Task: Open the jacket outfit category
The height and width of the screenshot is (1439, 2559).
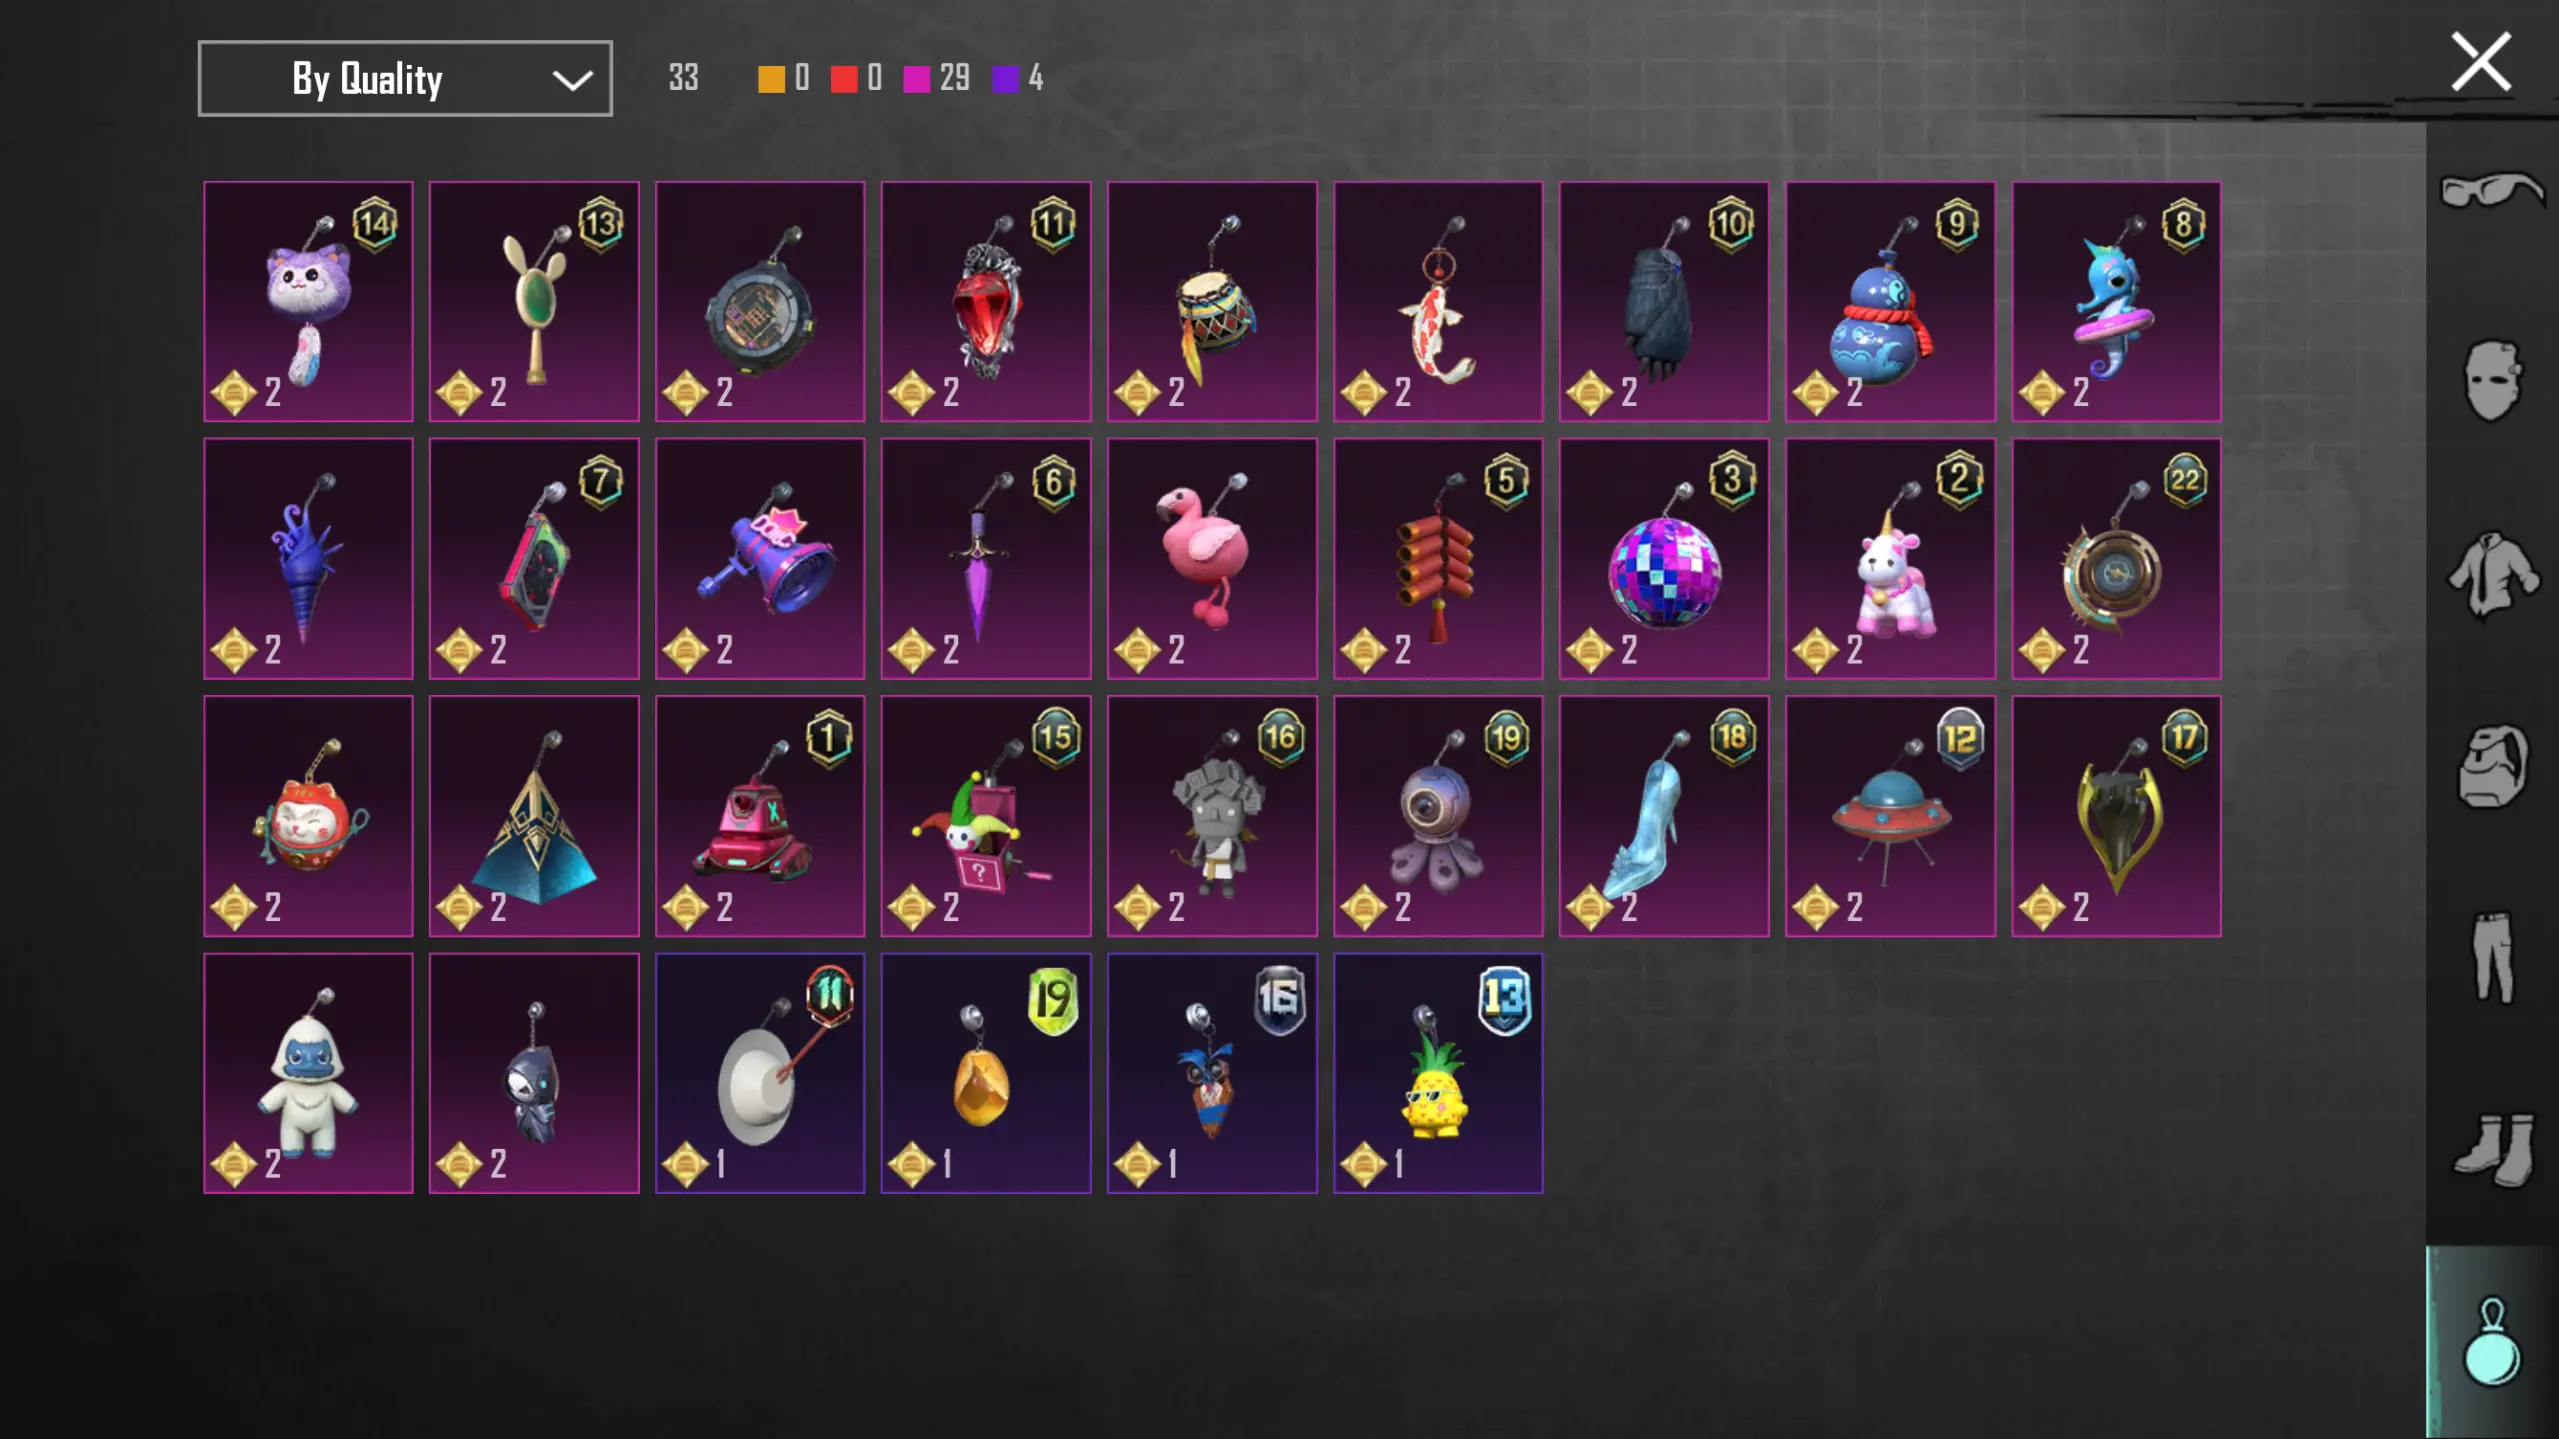Action: (2492, 575)
